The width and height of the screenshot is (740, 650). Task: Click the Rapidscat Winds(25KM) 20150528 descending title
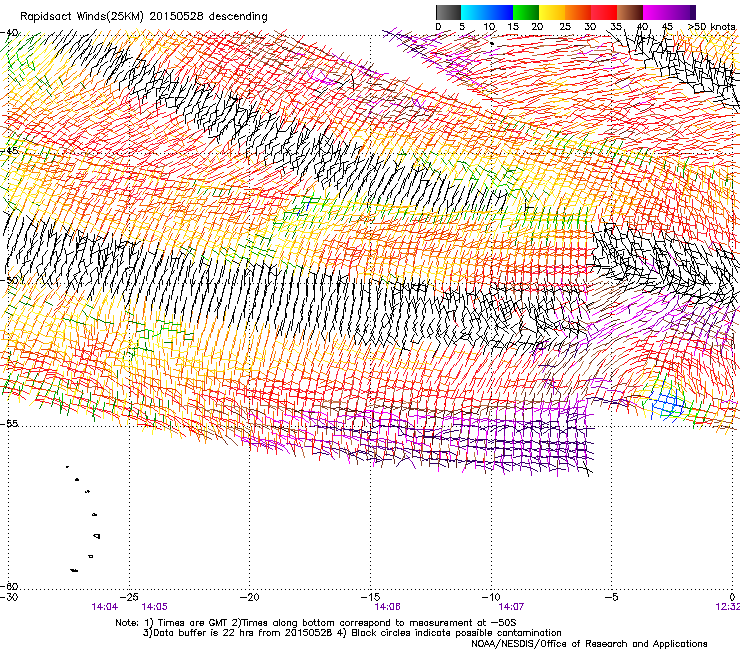(143, 17)
